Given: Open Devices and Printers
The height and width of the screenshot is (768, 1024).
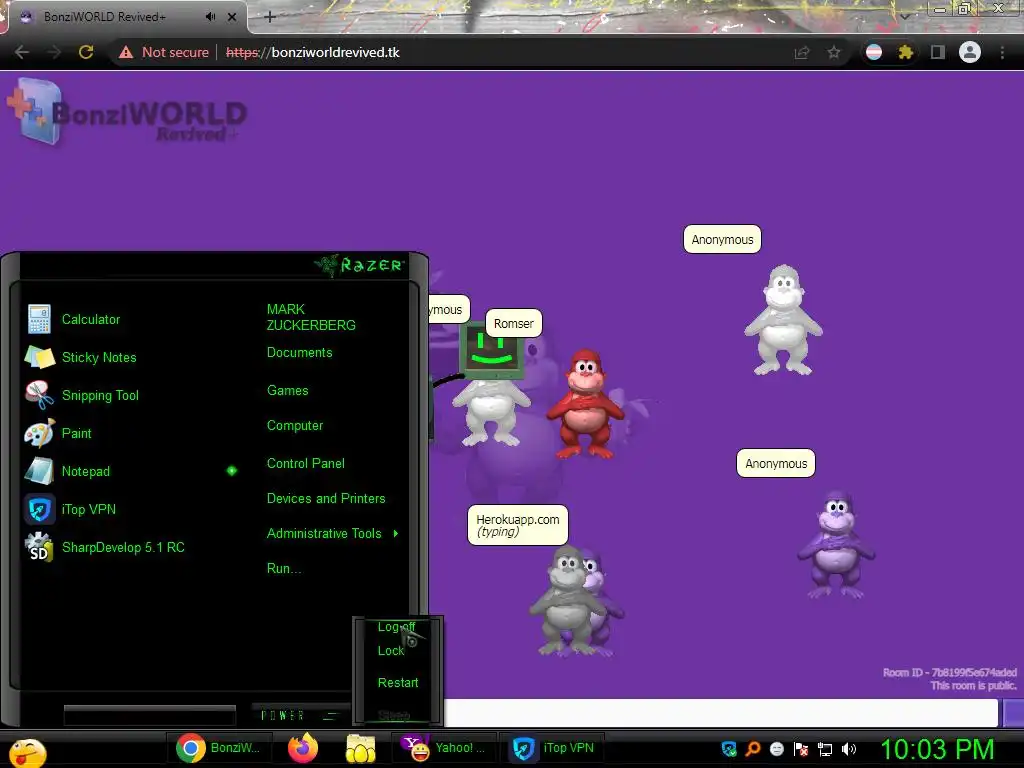Looking at the screenshot, I should (x=326, y=498).
